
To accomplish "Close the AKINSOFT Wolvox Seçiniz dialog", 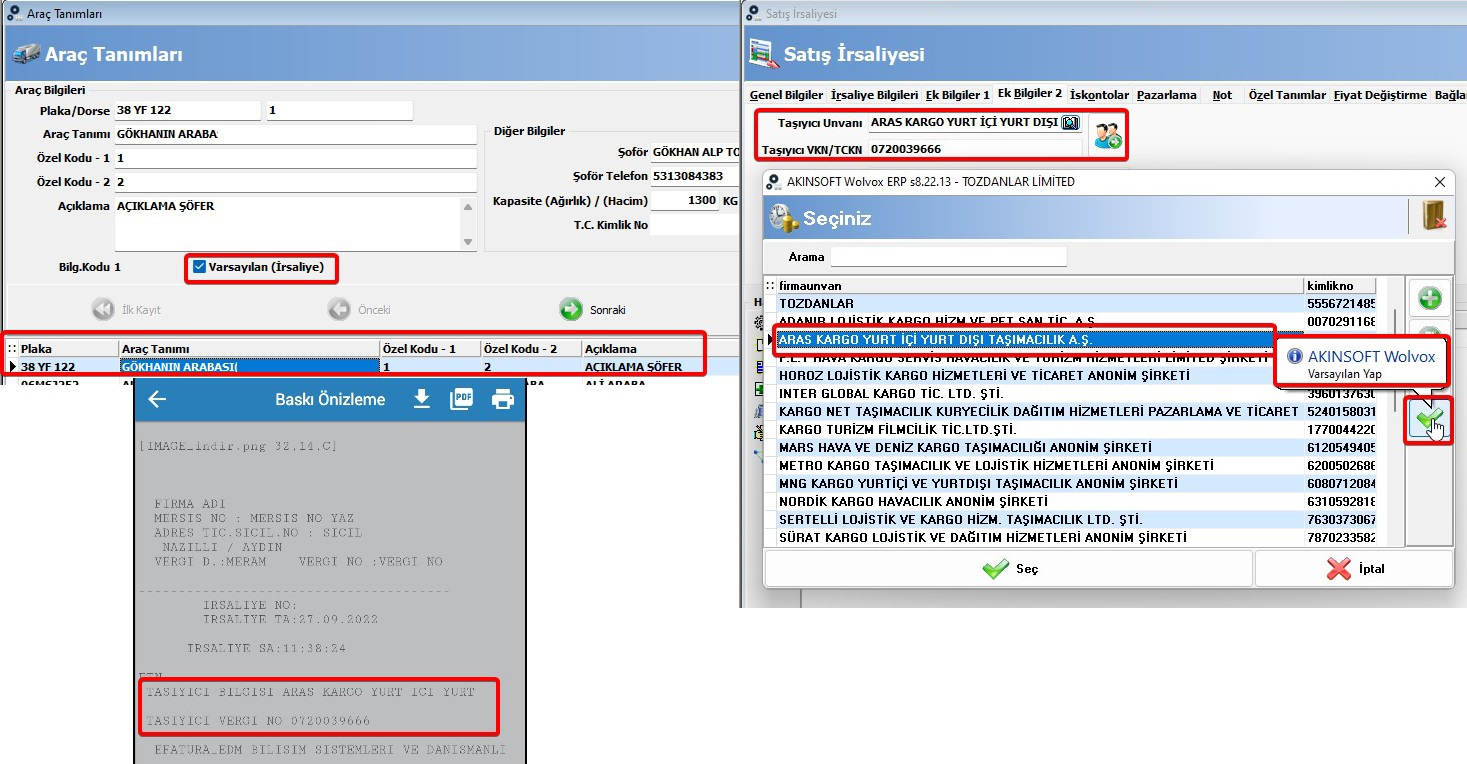I will [1440, 182].
